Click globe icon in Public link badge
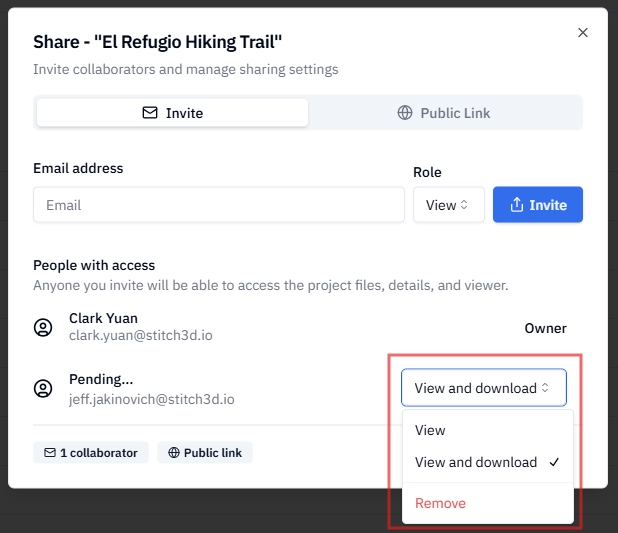618x533 pixels. point(174,453)
